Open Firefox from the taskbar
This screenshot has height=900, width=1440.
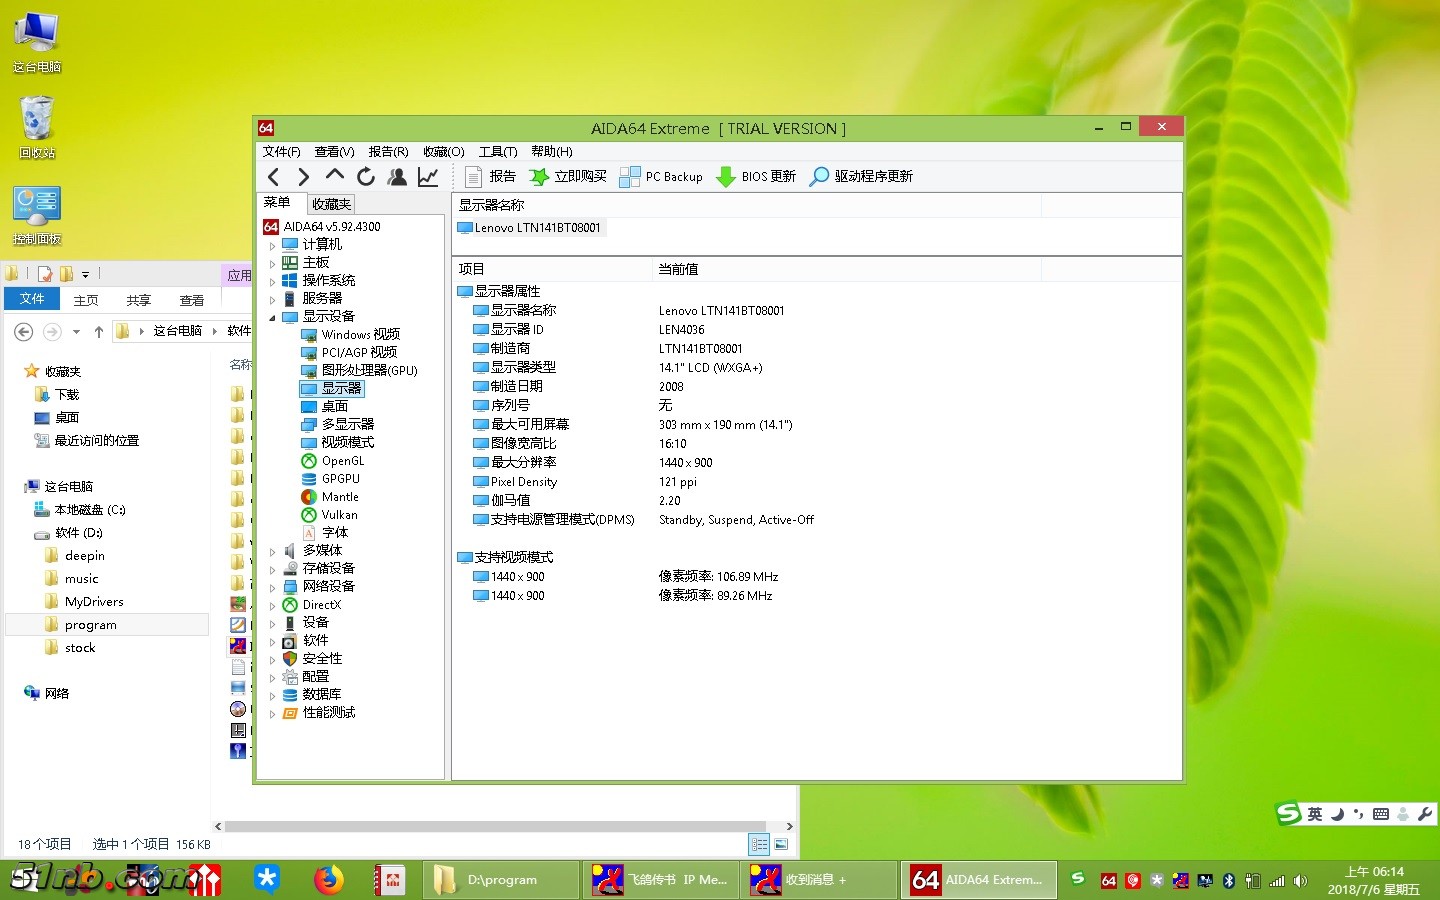click(x=329, y=880)
